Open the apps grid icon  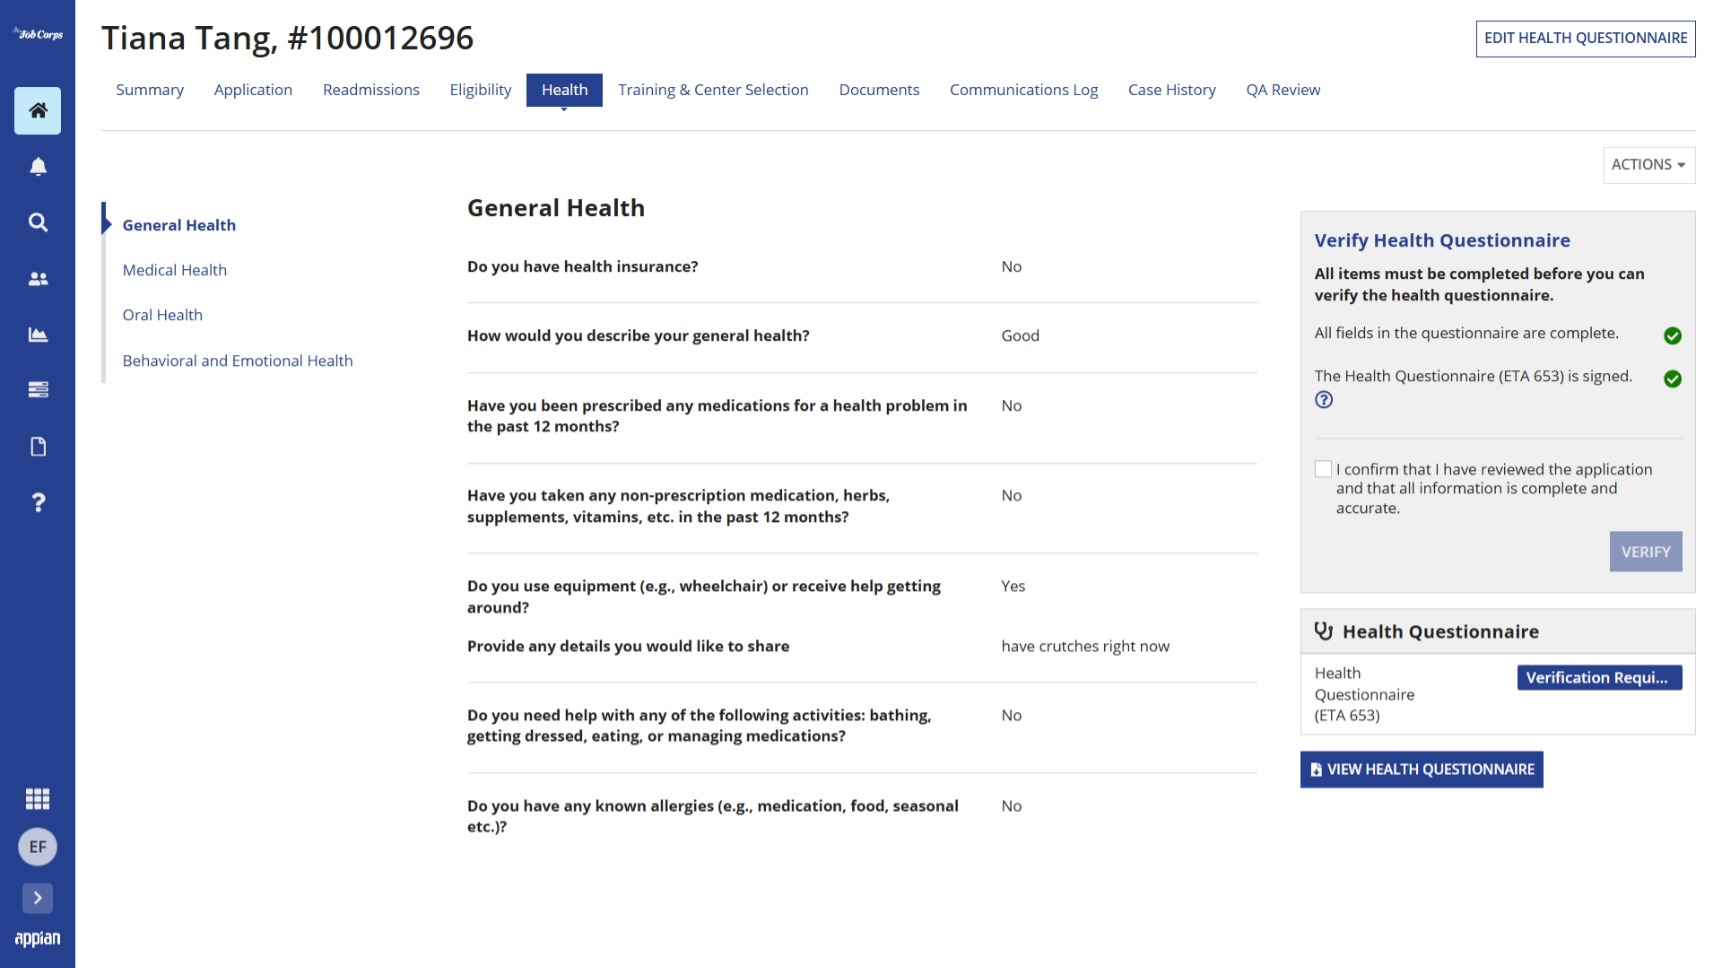pyautogui.click(x=37, y=798)
